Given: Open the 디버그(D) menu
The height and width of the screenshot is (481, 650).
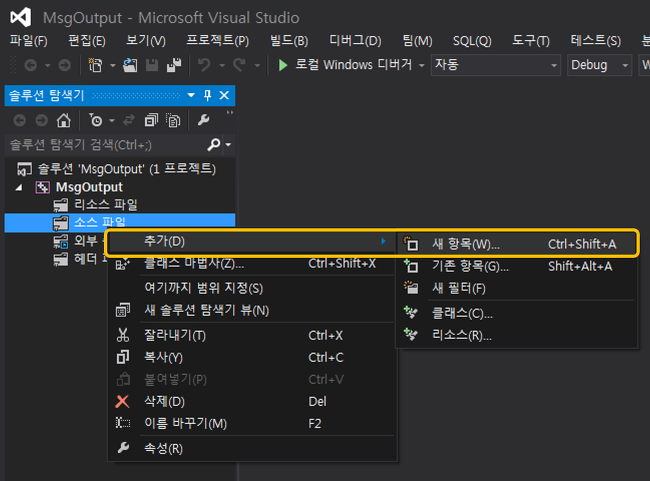Looking at the screenshot, I should (x=355, y=41).
